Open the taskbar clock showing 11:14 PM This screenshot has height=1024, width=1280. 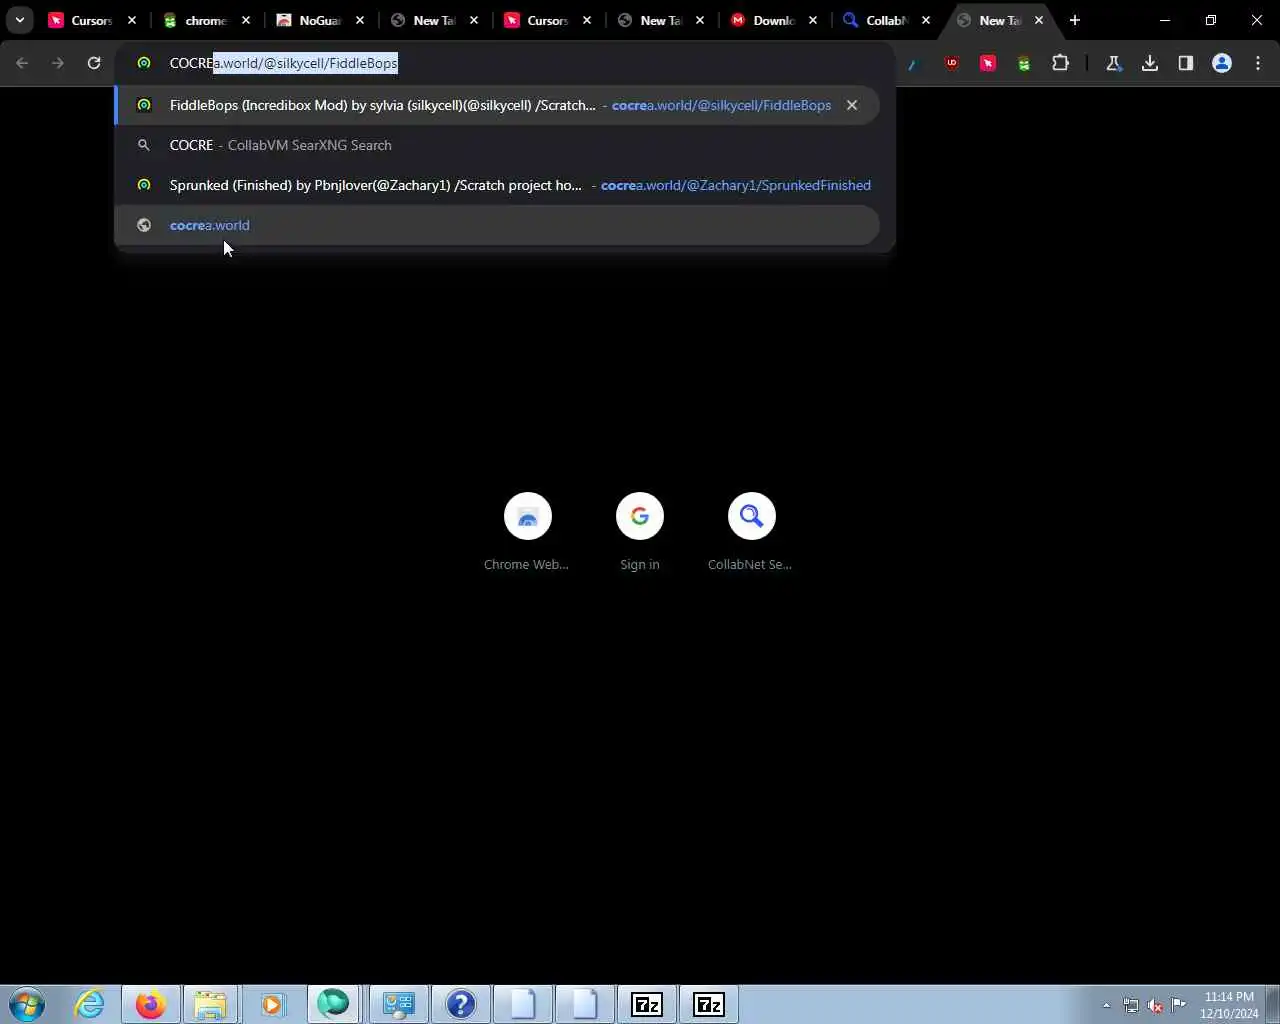click(x=1229, y=1005)
